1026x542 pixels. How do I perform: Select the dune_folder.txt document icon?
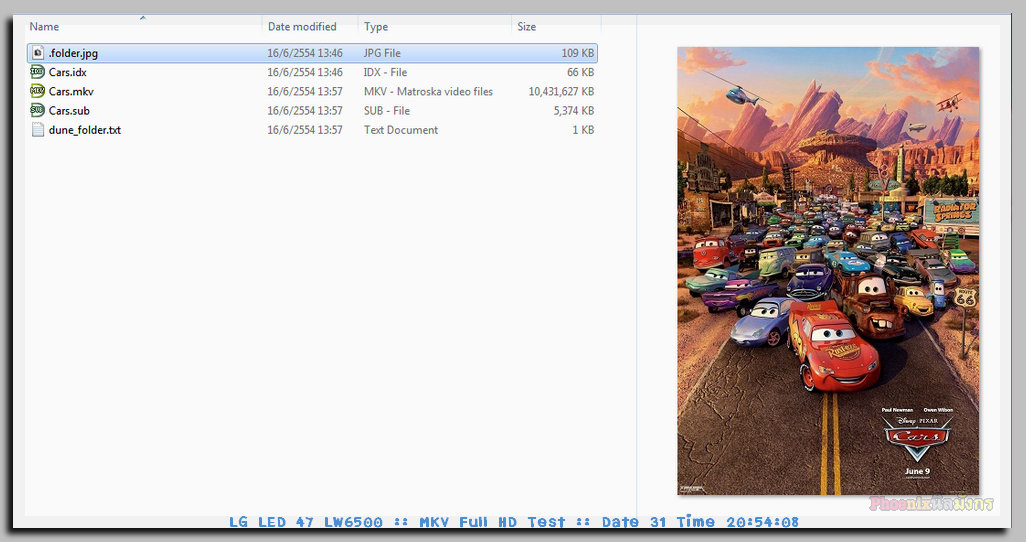point(38,130)
